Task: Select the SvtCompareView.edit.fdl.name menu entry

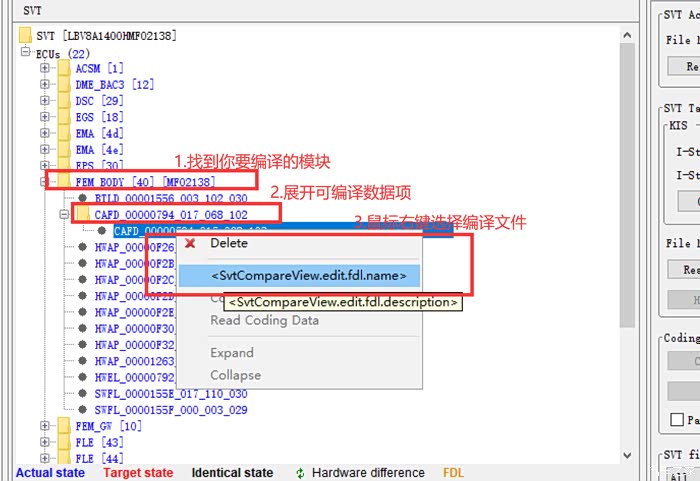Action: (299, 276)
